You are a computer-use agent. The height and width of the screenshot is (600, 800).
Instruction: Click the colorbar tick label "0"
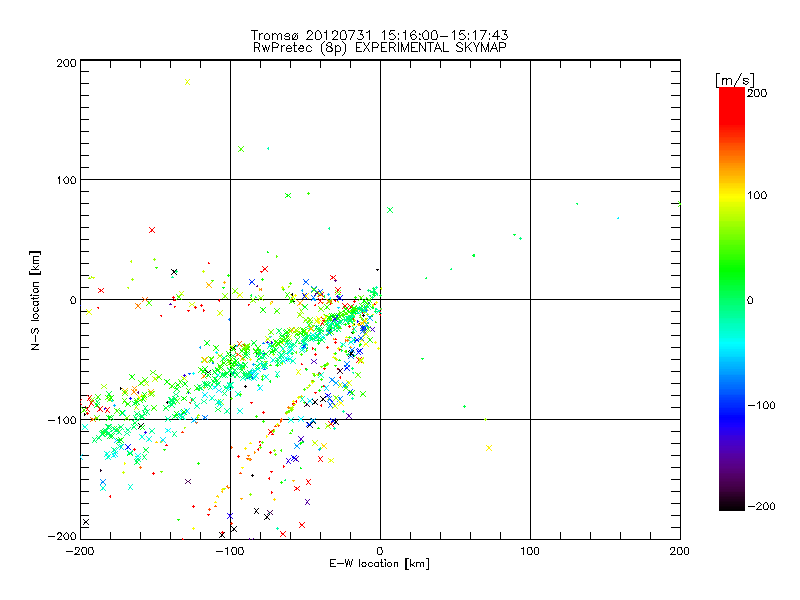(x=750, y=300)
